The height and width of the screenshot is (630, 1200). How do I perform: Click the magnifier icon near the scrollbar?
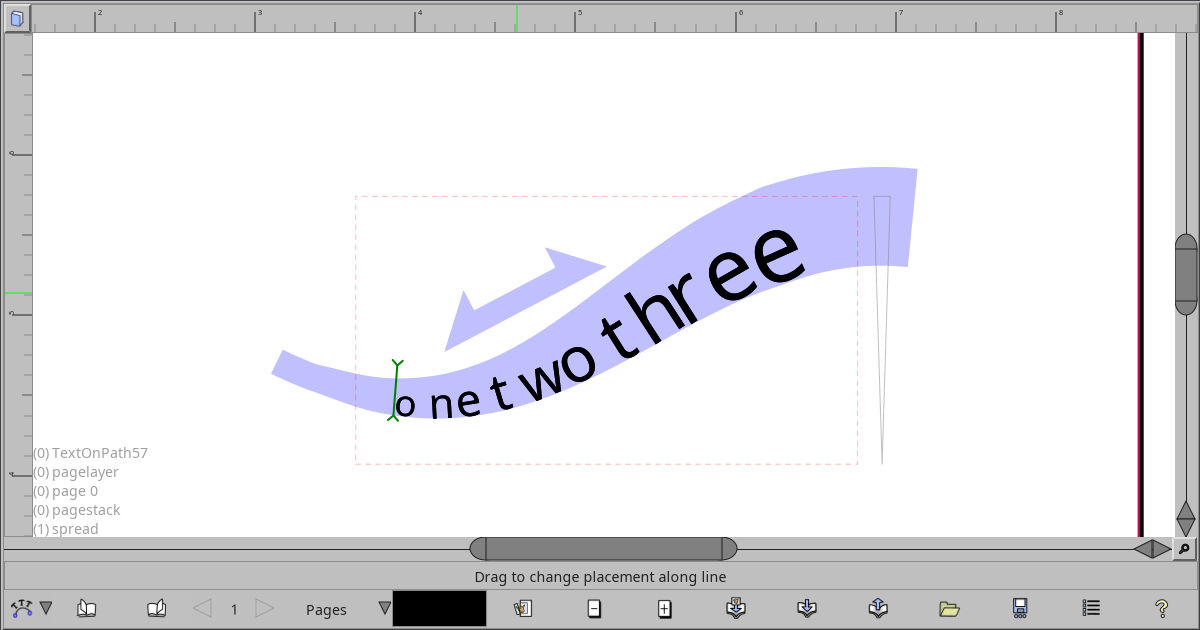[x=1184, y=548]
